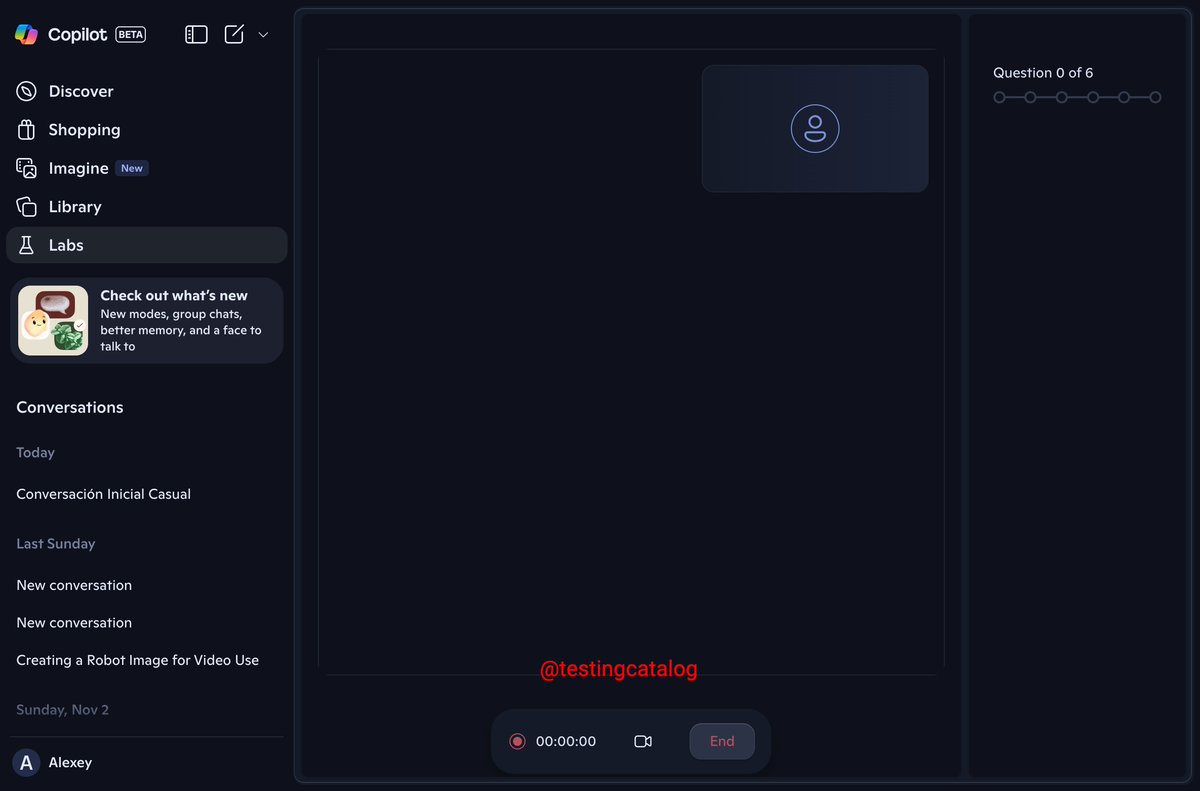Click the person avatar placeholder in video tile
The height and width of the screenshot is (791, 1200).
tap(815, 128)
